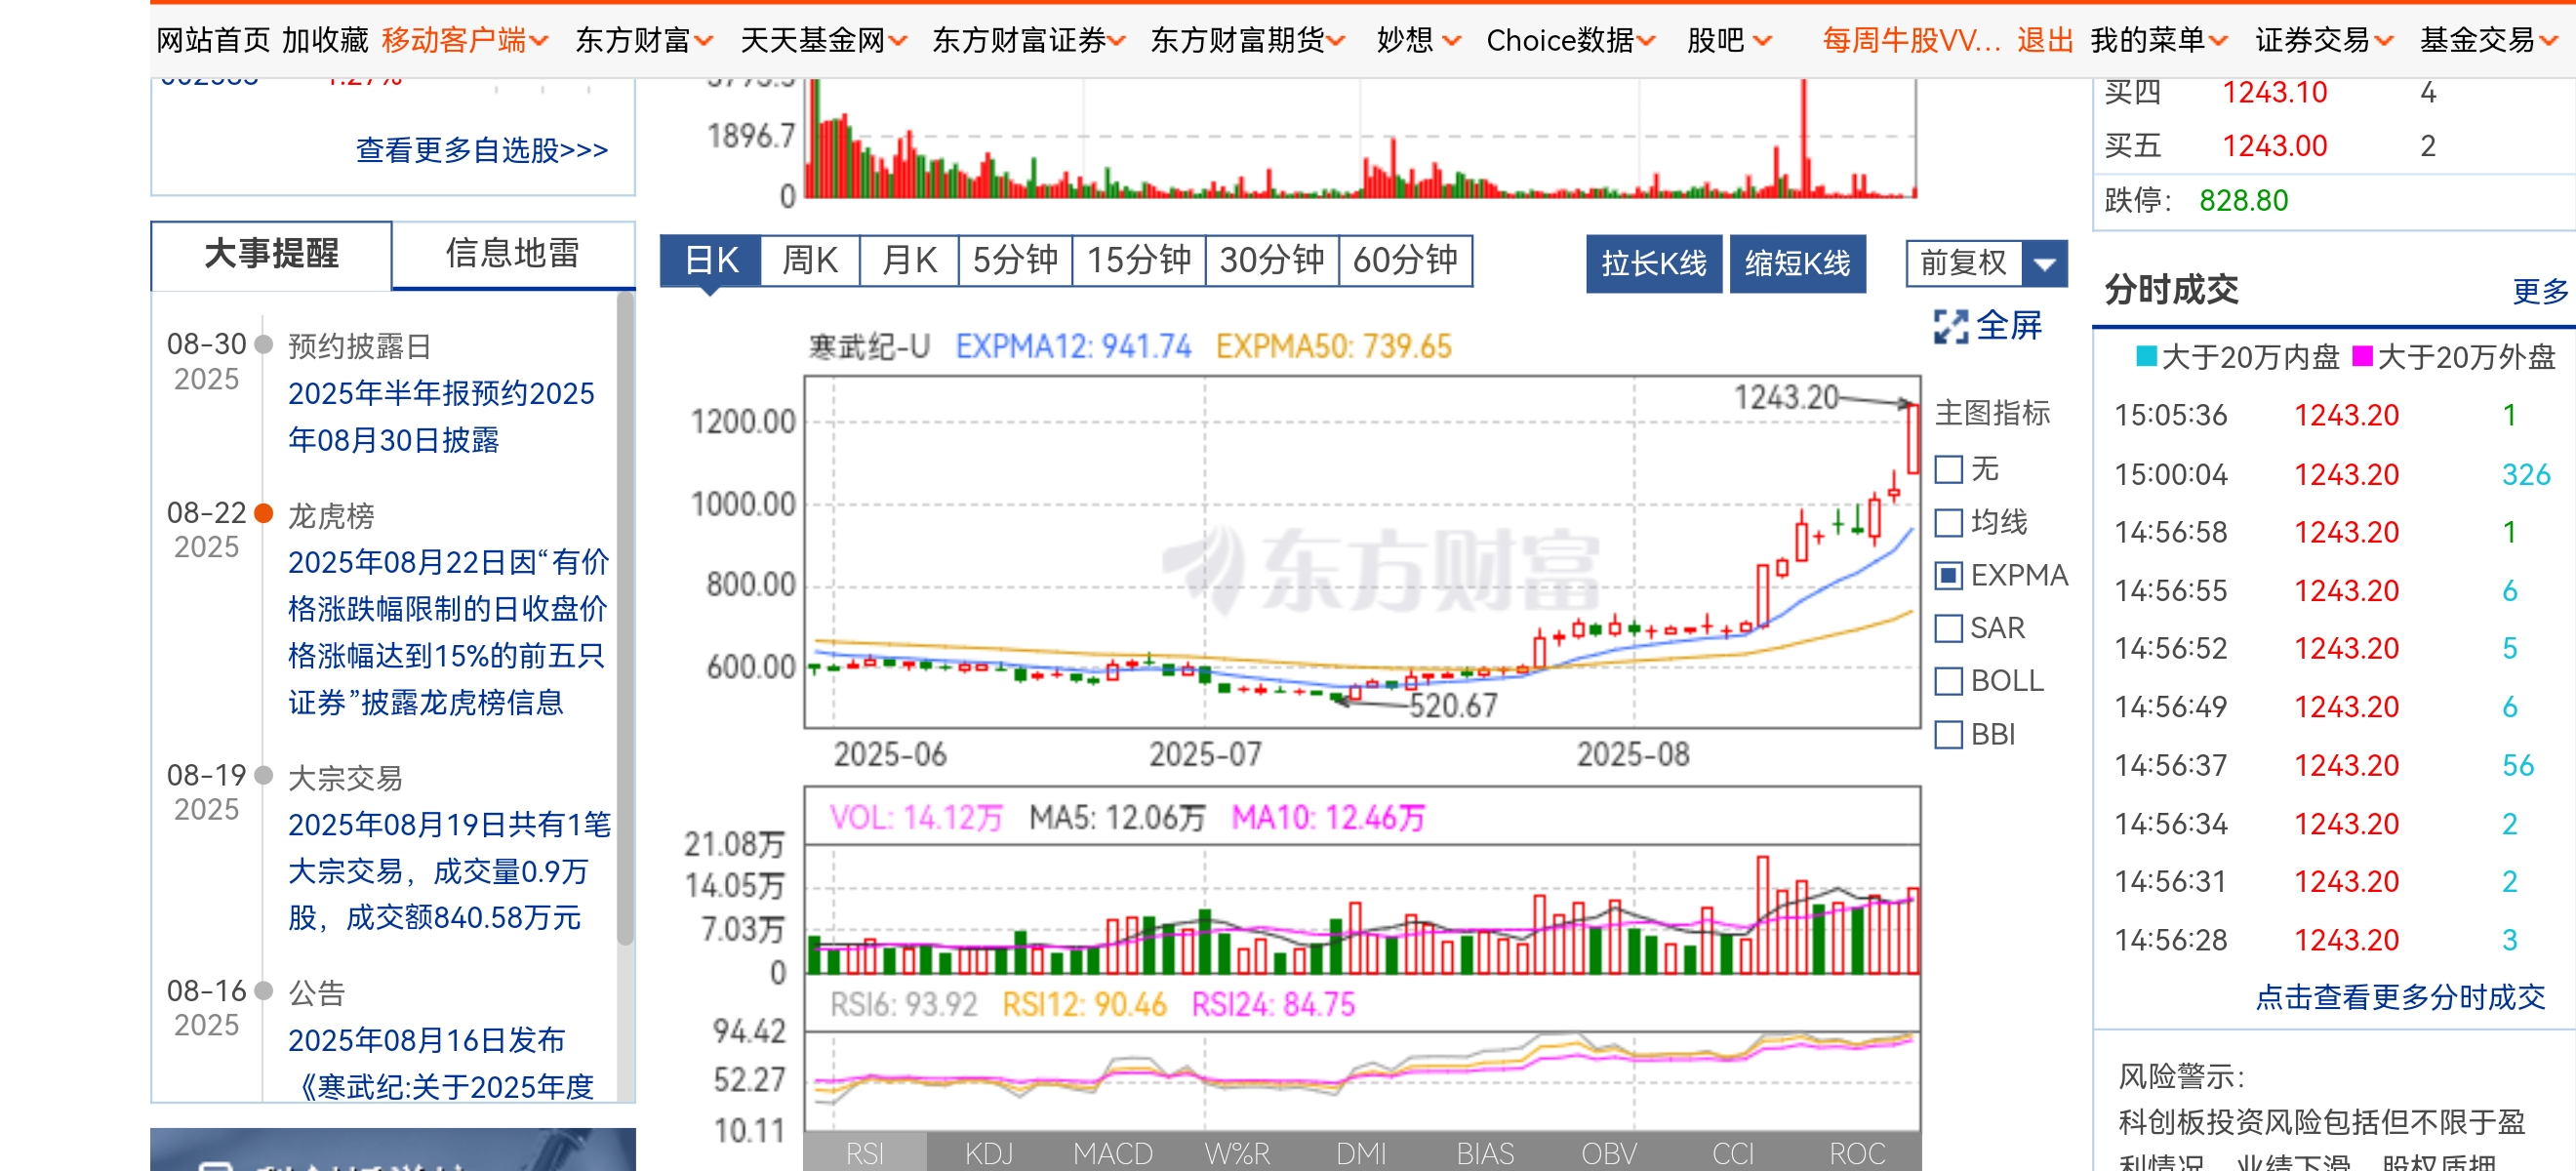Select the W%R indicator tab
This screenshot has height=1171, width=2576.
(1237, 1153)
